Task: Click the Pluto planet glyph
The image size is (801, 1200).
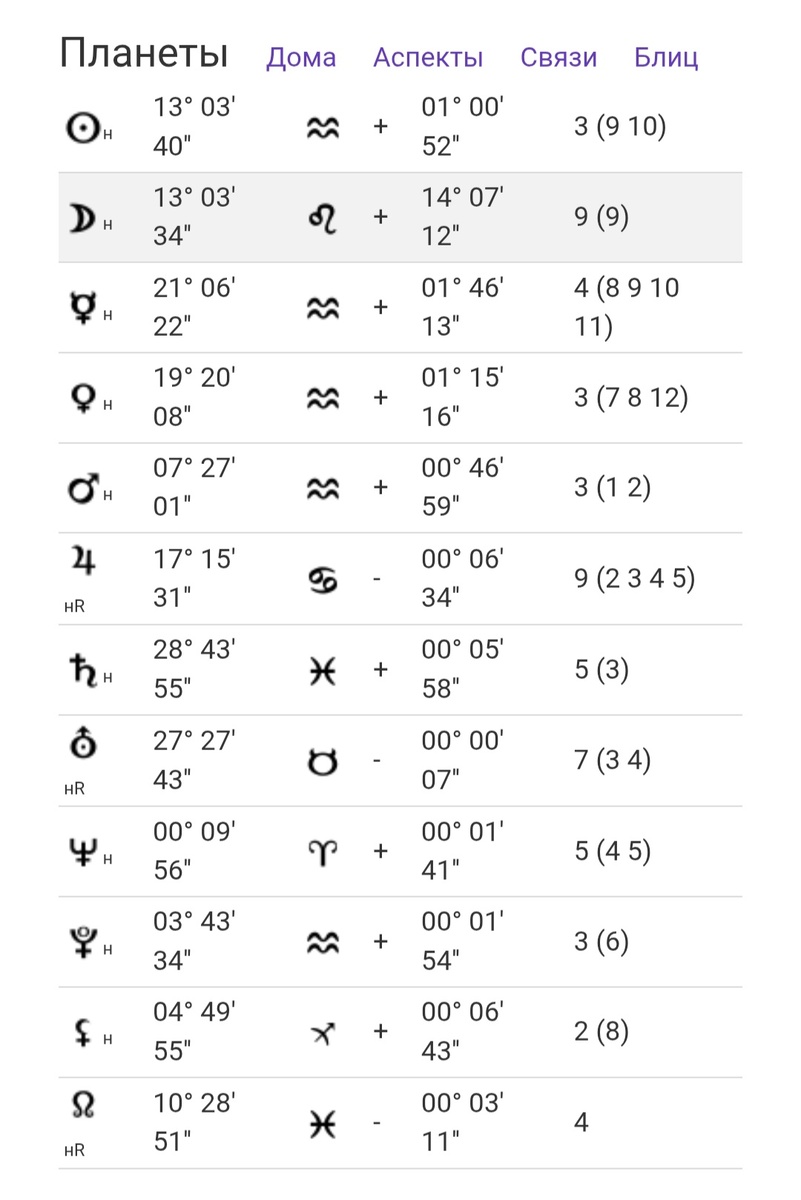Action: 82,942
